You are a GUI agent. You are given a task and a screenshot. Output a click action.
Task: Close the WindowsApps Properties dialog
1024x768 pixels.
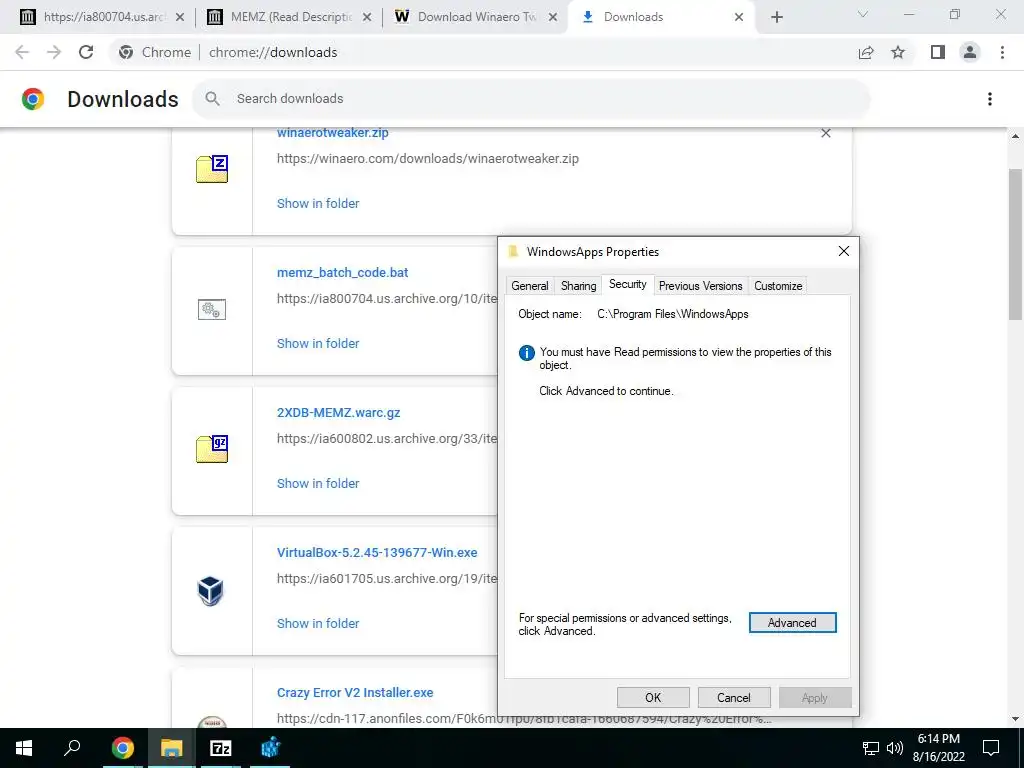[843, 251]
